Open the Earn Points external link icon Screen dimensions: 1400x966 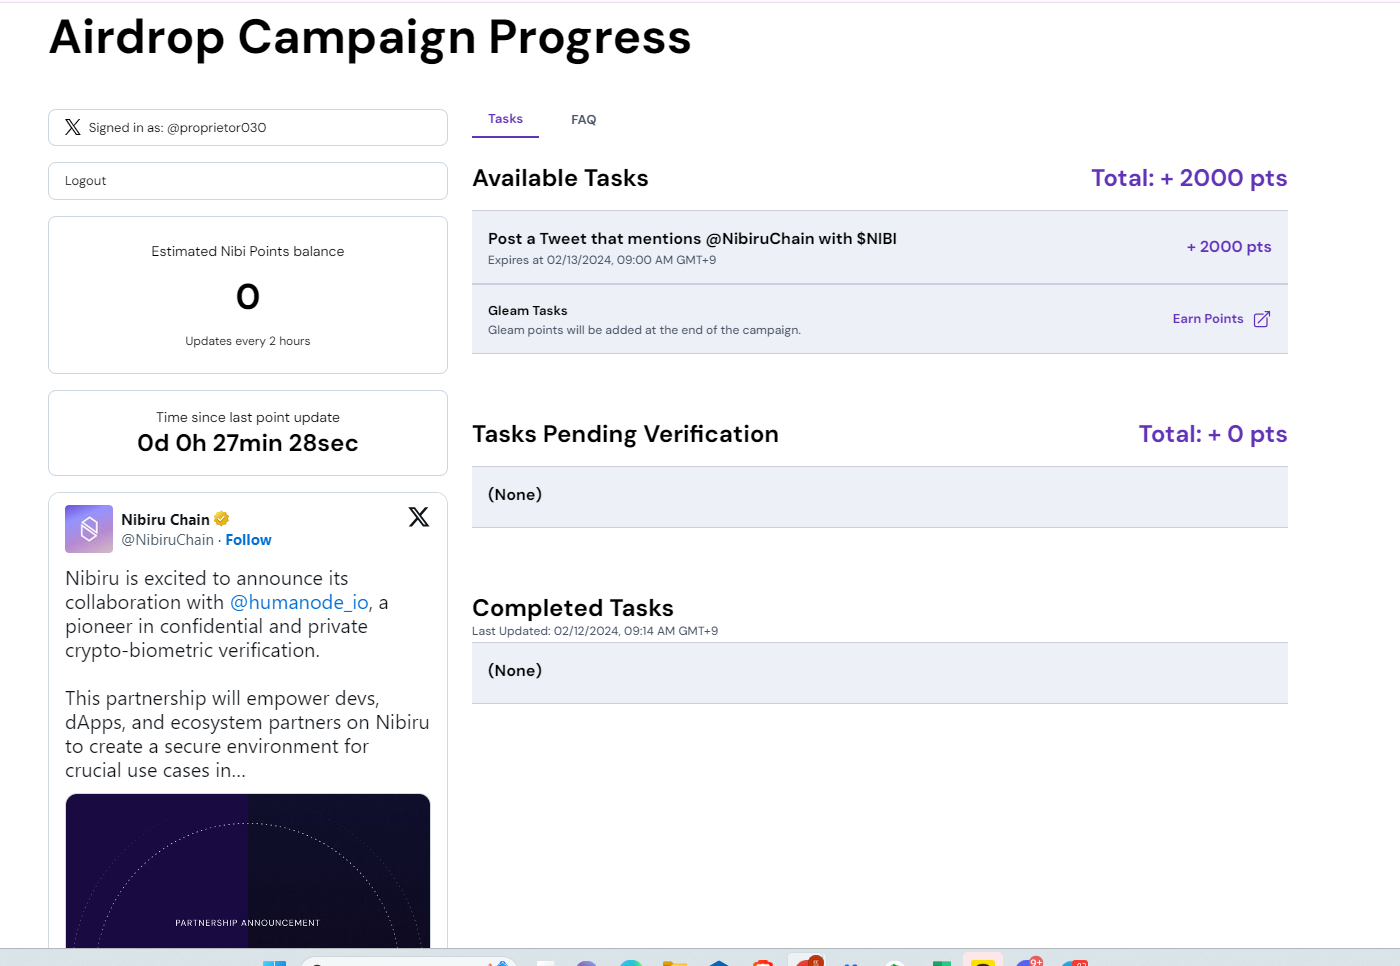pyautogui.click(x=1262, y=319)
